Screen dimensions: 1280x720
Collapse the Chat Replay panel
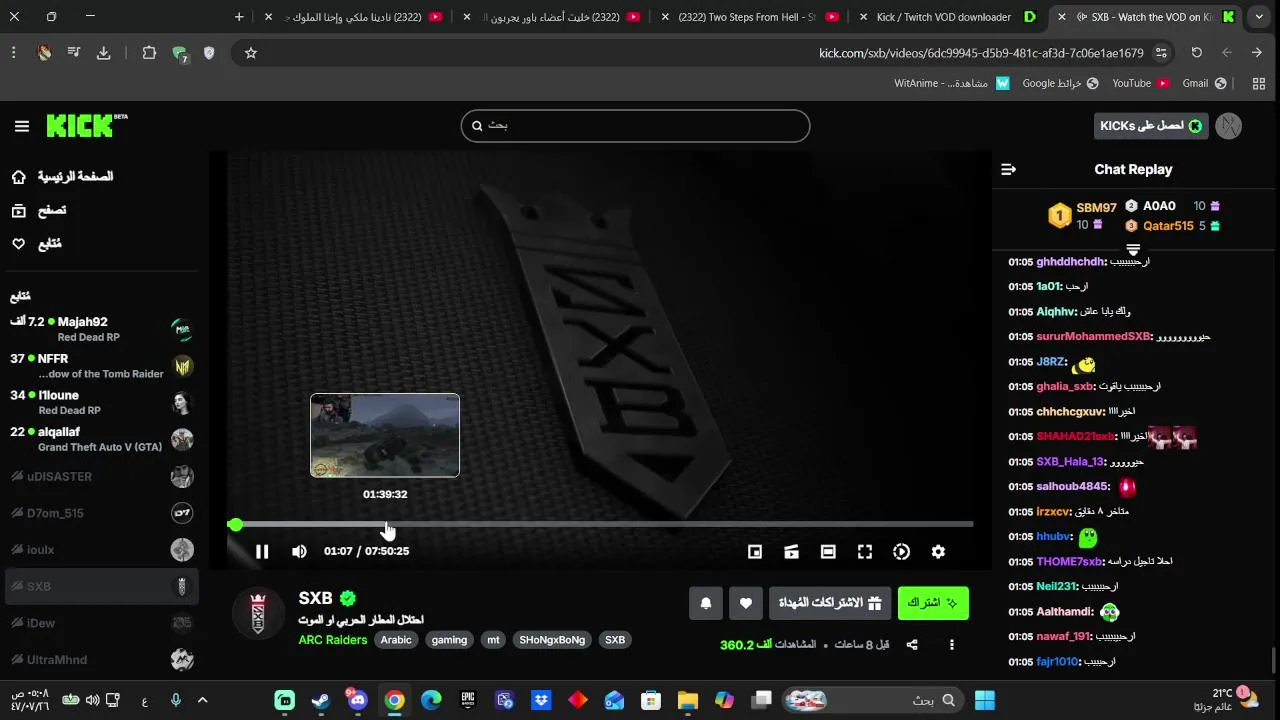[1008, 170]
